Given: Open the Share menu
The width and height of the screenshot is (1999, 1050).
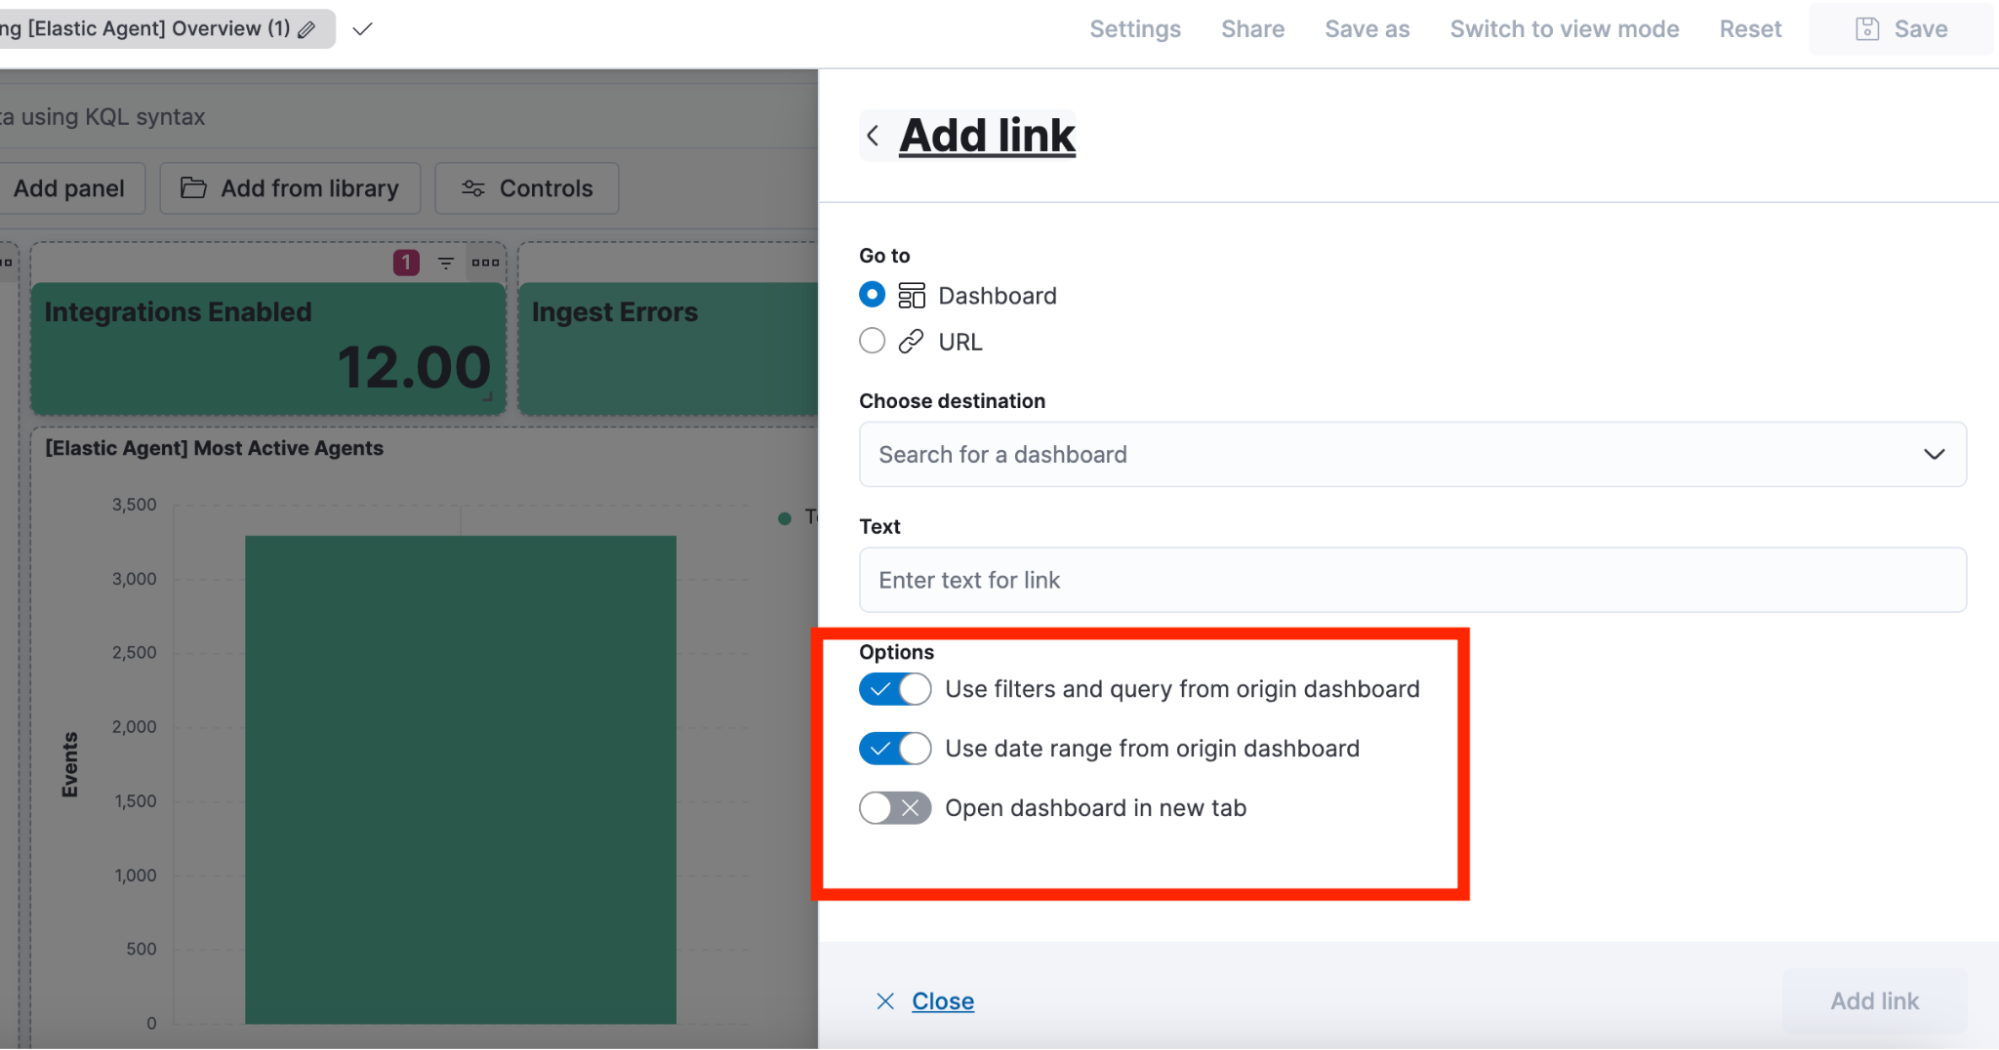Looking at the screenshot, I should (1253, 29).
